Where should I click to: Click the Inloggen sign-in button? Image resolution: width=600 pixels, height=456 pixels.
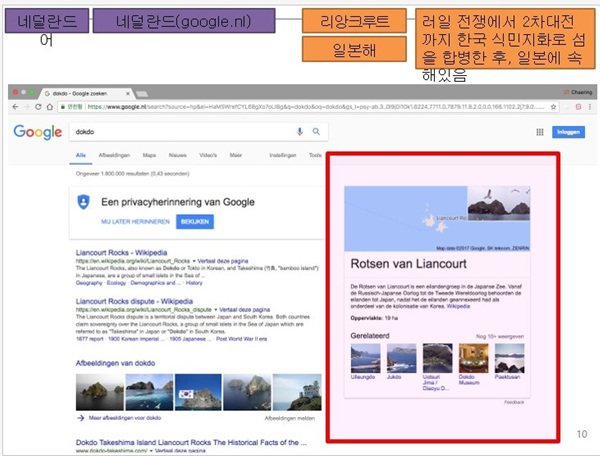pos(568,132)
